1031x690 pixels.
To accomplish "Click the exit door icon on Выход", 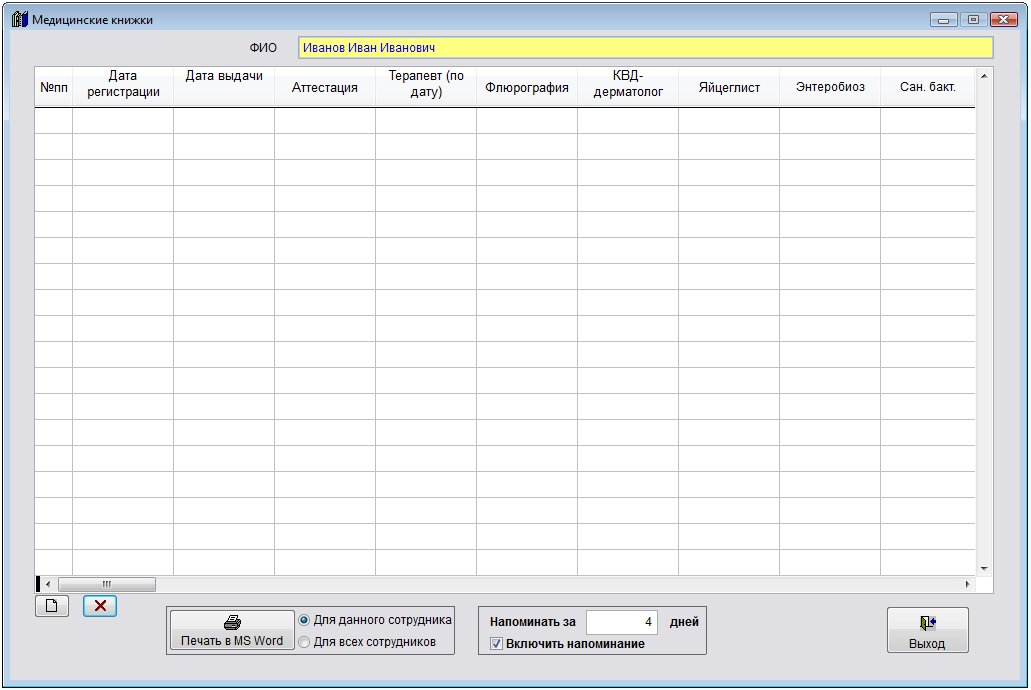I will [x=928, y=622].
